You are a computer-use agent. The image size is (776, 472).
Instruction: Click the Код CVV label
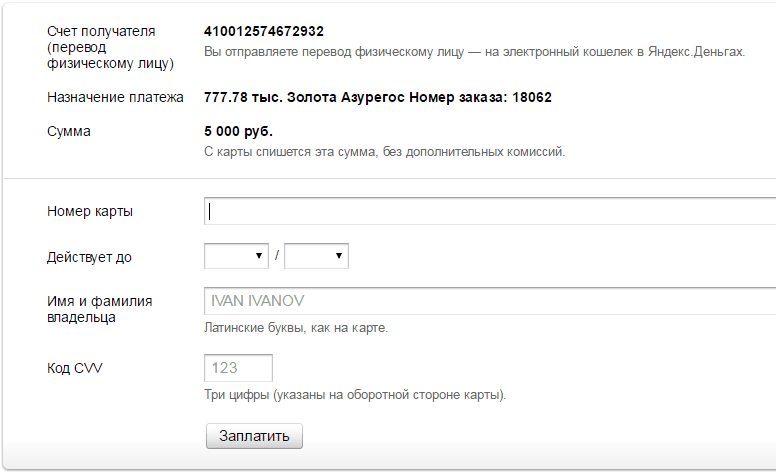coord(75,368)
